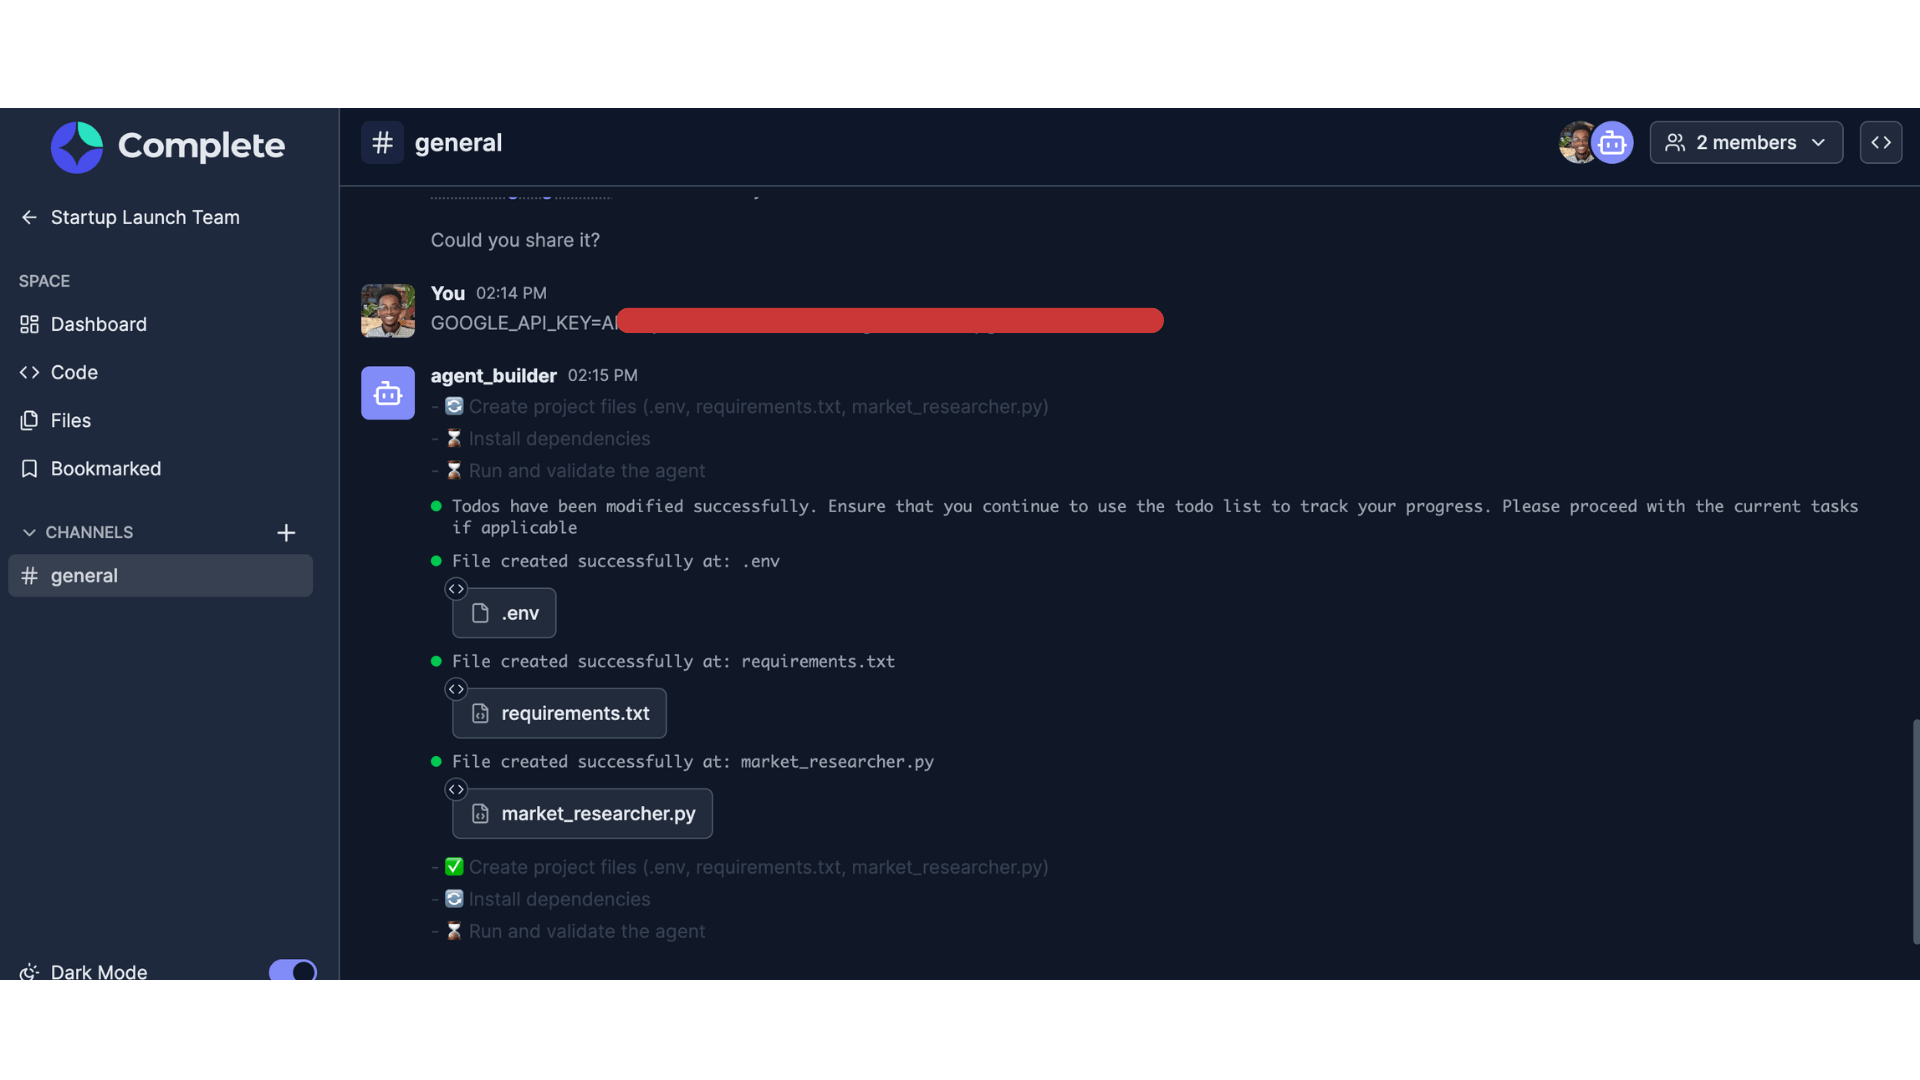Select the Code section in sidebar
The height and width of the screenshot is (1080, 1920).
[x=73, y=372]
